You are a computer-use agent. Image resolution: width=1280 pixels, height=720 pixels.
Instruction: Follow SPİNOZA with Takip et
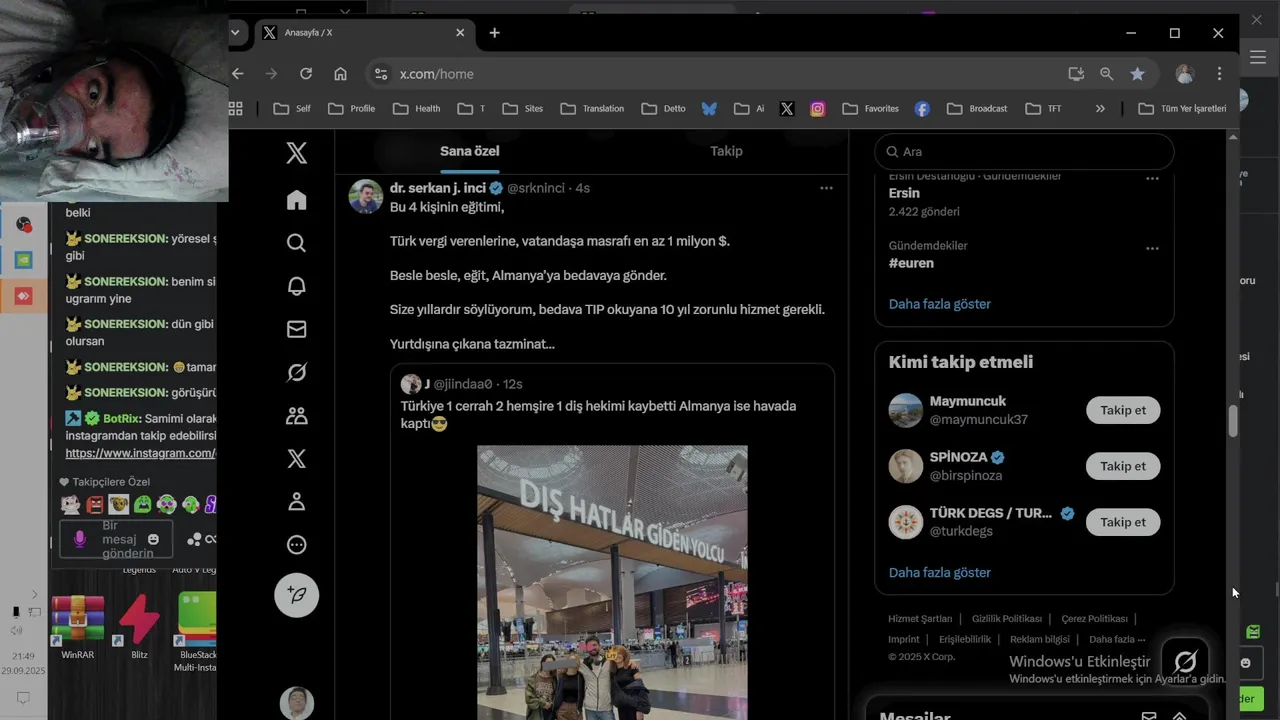point(1123,466)
